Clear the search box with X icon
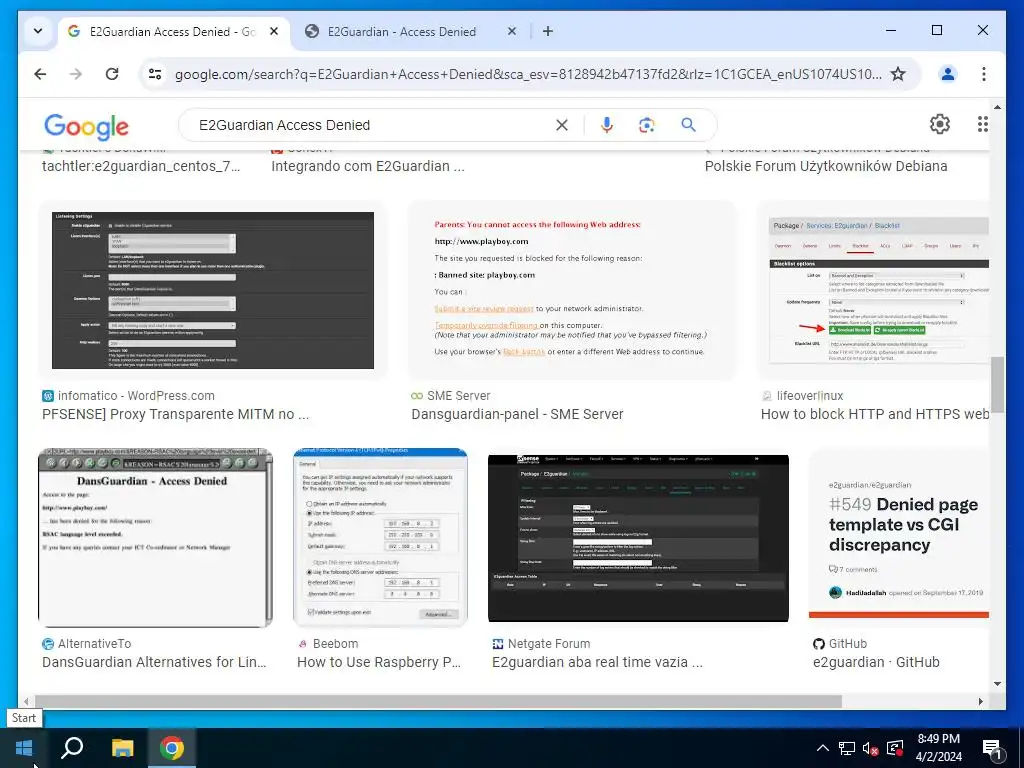The width and height of the screenshot is (1024, 768). (562, 125)
